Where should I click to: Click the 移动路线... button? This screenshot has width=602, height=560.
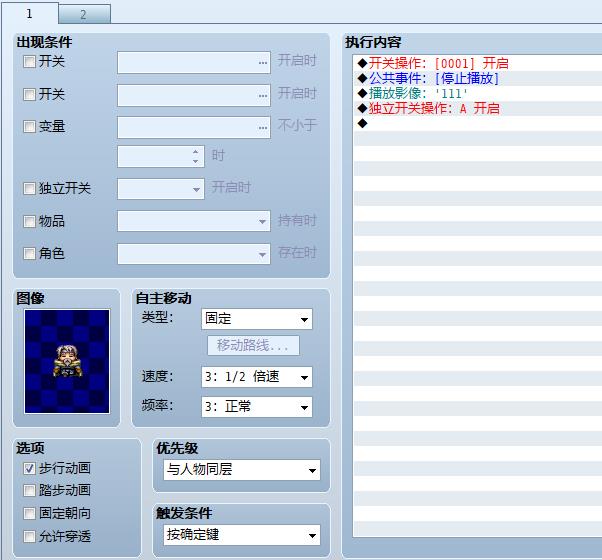tap(253, 345)
